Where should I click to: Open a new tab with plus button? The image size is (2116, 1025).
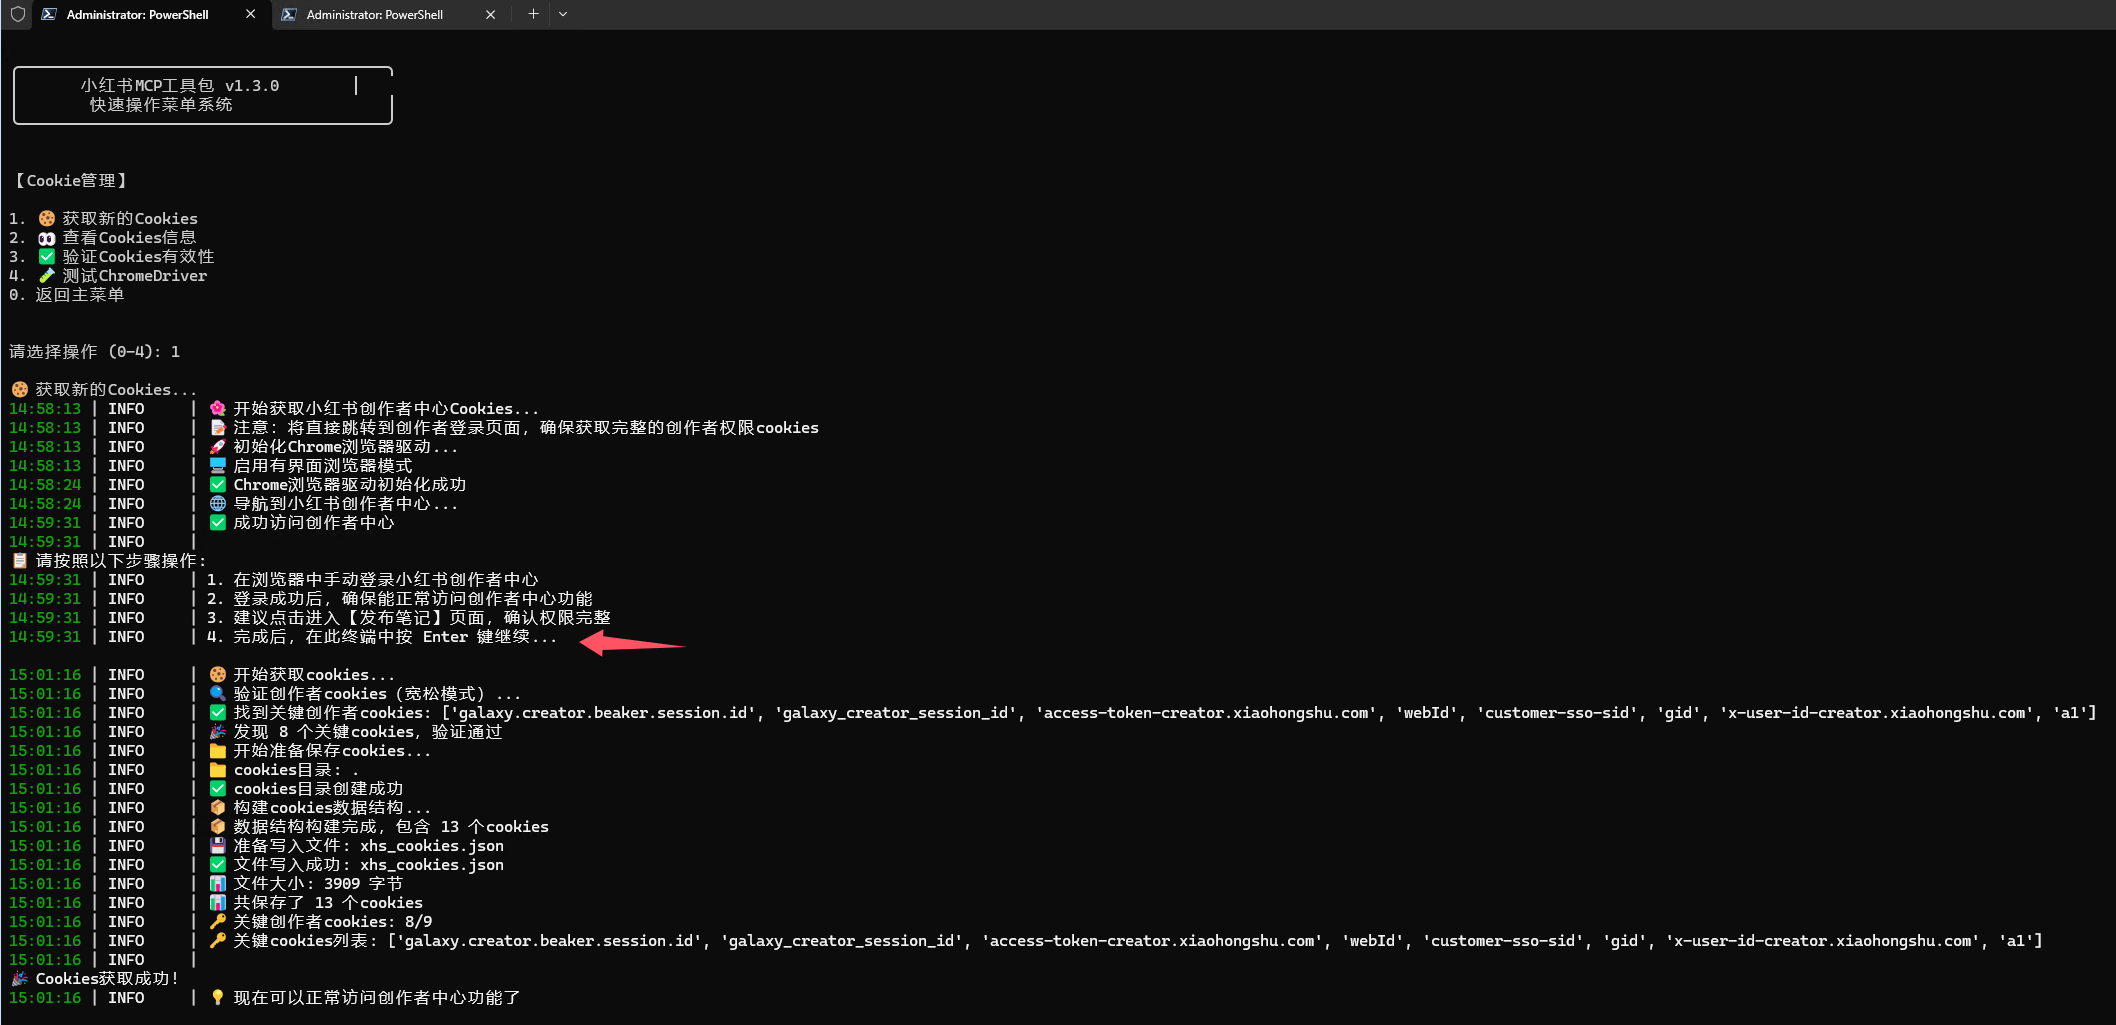coord(533,14)
